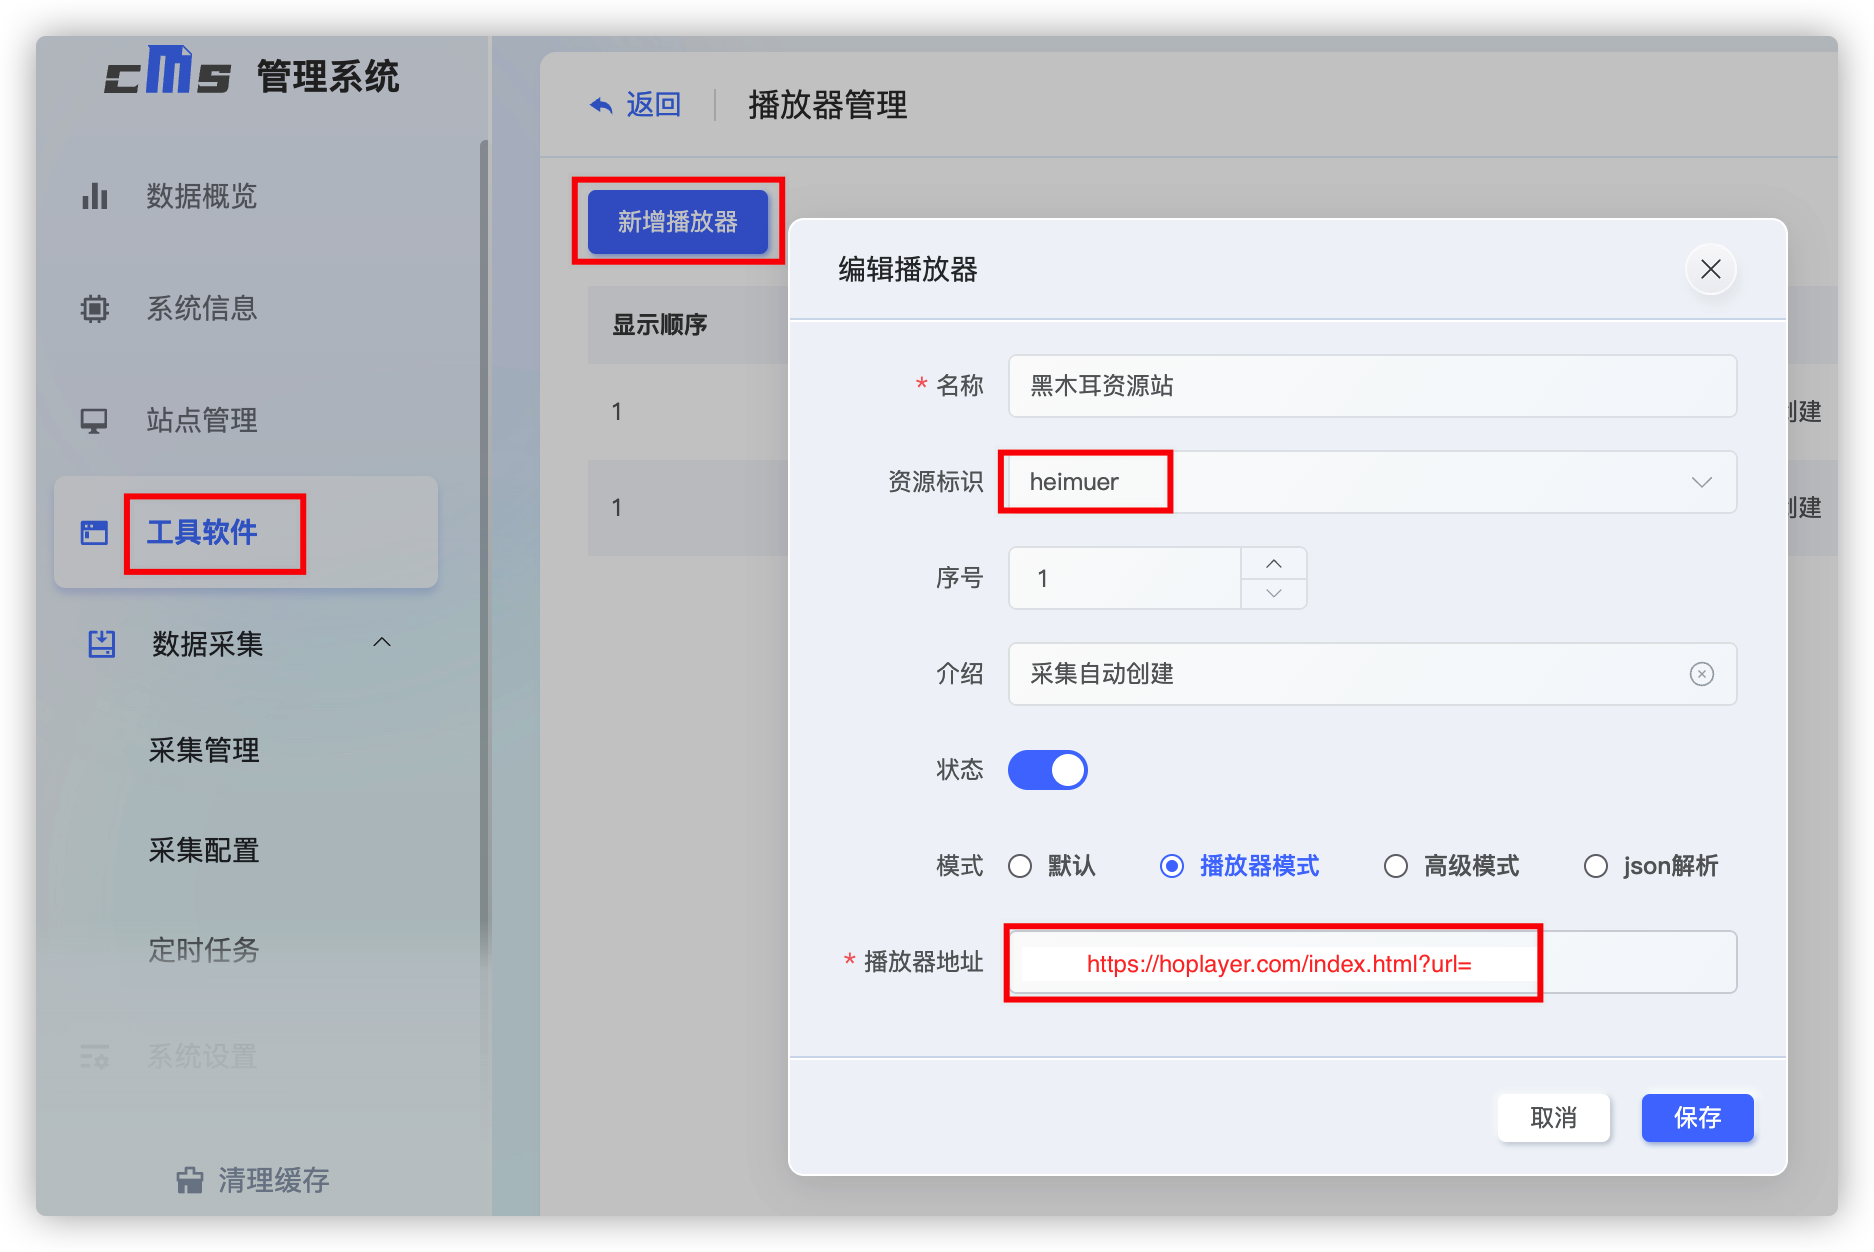Toggle the 状态 switch off
The height and width of the screenshot is (1252, 1874).
point(1047,770)
